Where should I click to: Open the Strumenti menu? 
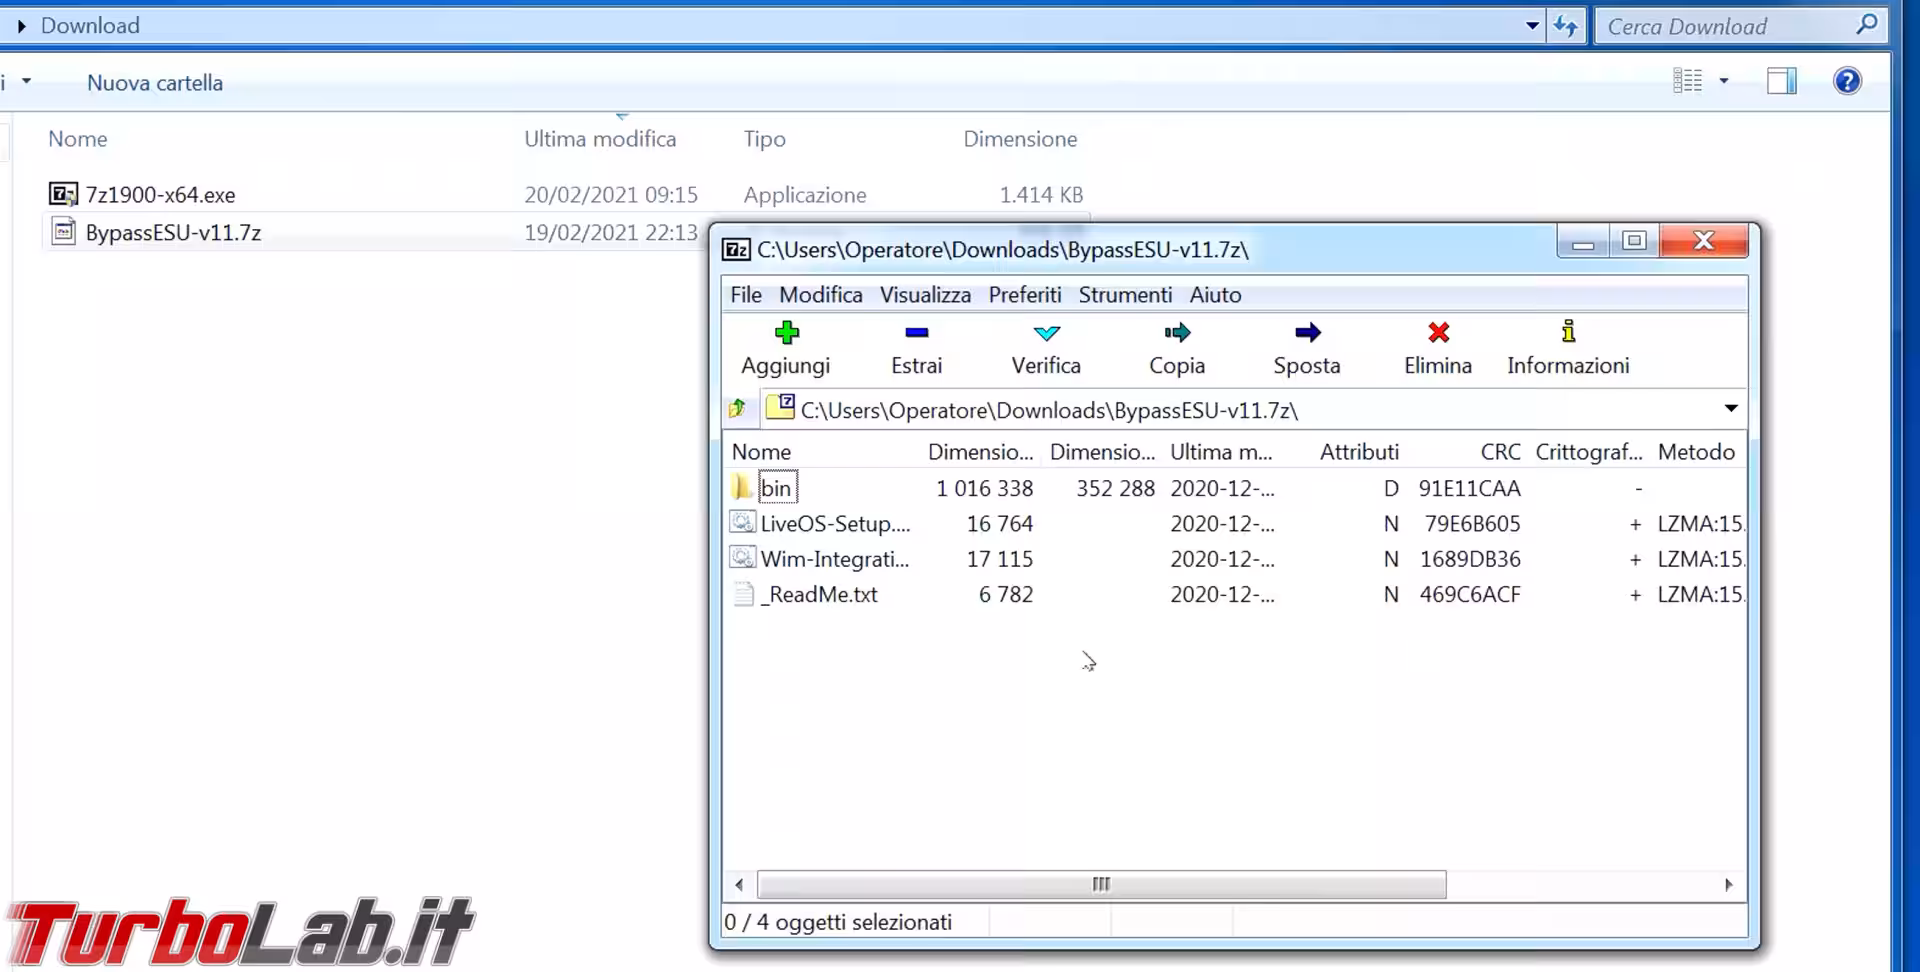(x=1125, y=295)
